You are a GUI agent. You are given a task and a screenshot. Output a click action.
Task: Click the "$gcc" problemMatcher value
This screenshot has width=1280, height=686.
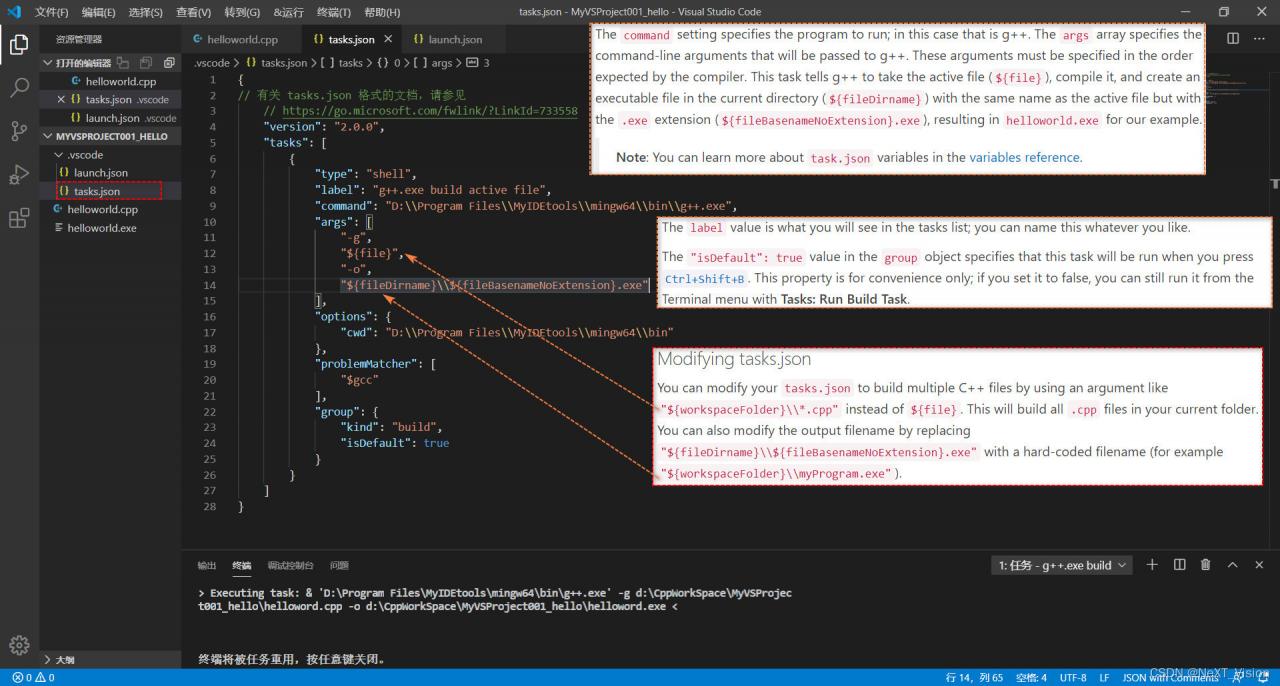[x=359, y=380]
